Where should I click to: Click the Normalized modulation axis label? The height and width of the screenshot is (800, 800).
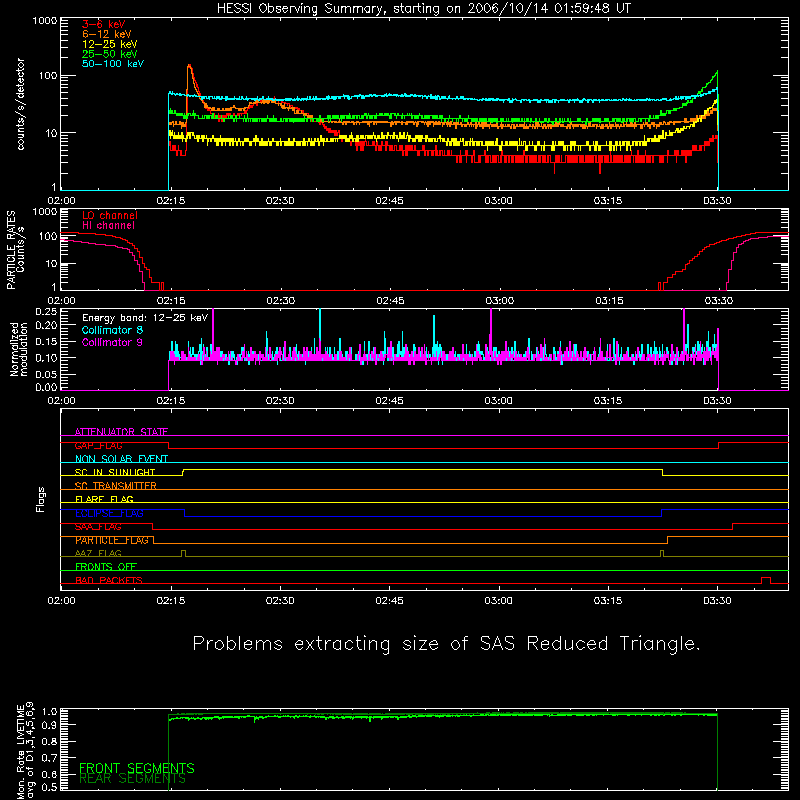(19, 349)
